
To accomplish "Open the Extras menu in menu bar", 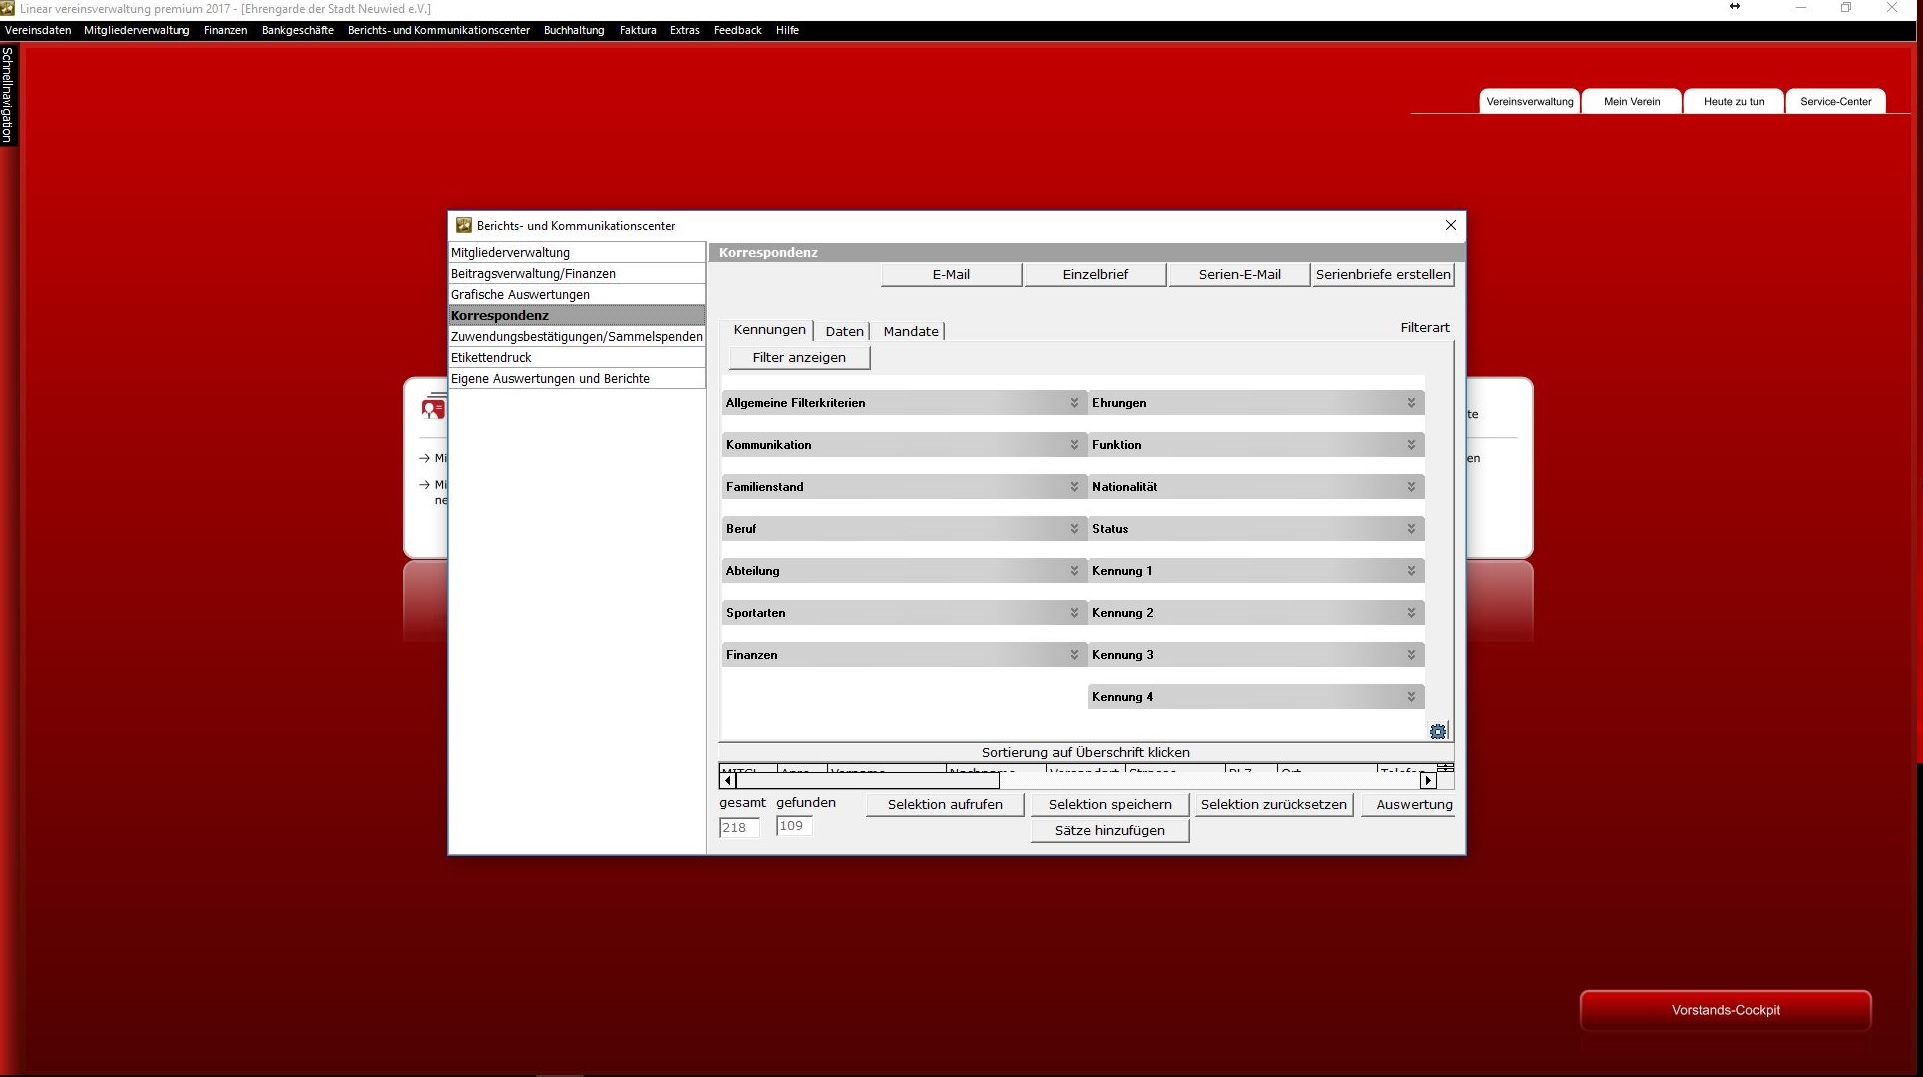I will point(684,30).
